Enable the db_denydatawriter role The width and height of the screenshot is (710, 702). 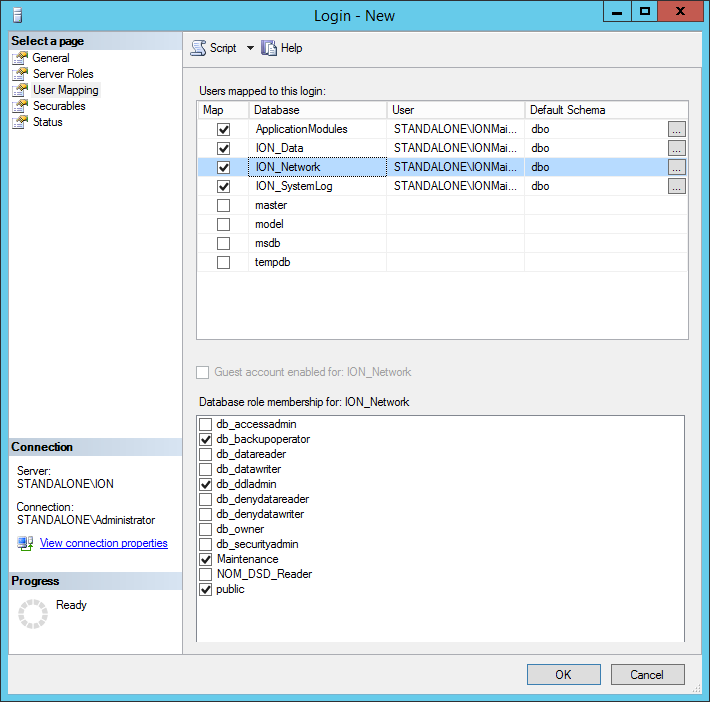pos(206,514)
